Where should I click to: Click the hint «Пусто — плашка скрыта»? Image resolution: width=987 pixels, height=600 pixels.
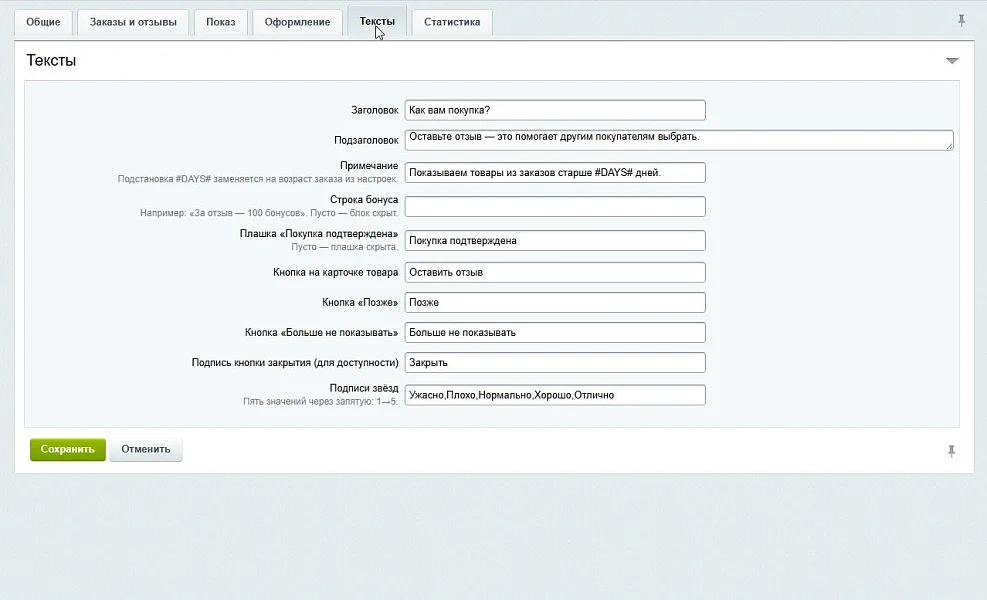click(x=345, y=247)
